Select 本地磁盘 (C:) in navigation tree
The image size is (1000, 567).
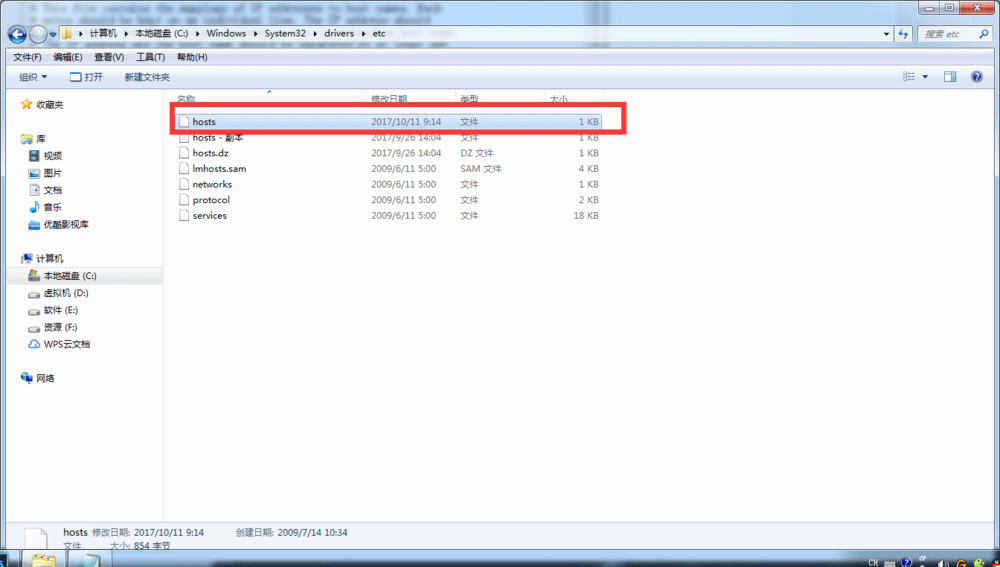point(69,275)
